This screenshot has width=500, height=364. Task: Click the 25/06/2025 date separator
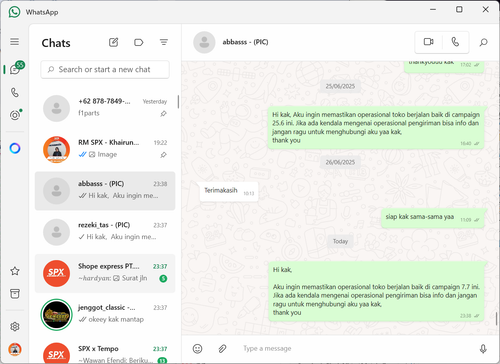click(x=340, y=86)
